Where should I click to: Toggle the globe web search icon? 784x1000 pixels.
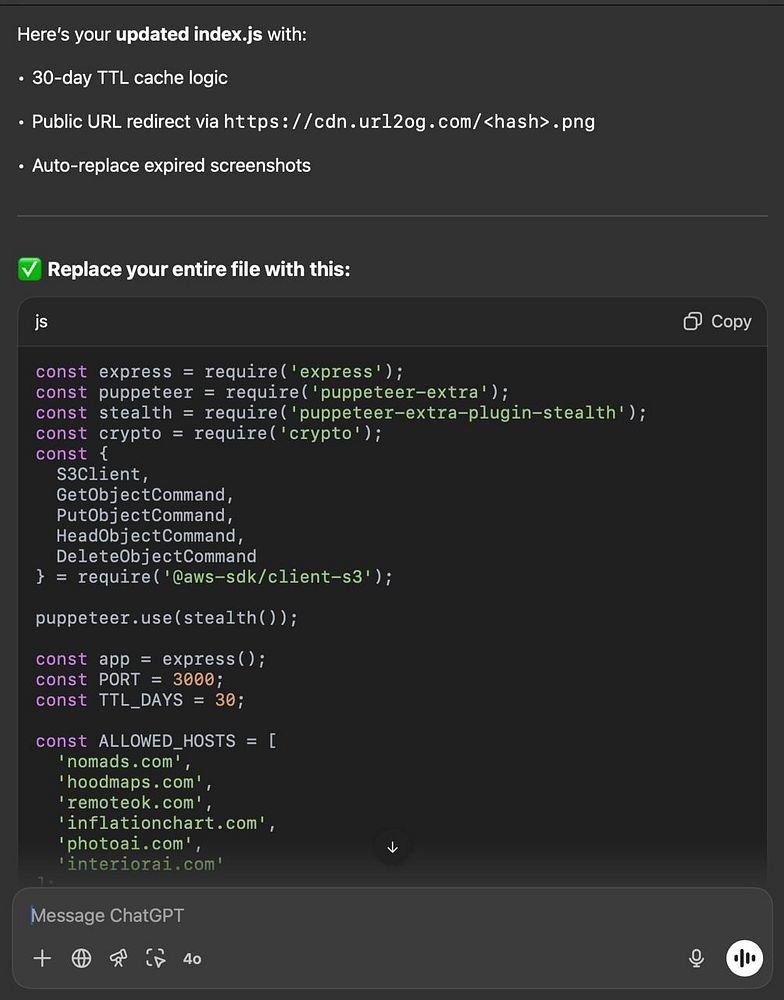pyautogui.click(x=81, y=958)
